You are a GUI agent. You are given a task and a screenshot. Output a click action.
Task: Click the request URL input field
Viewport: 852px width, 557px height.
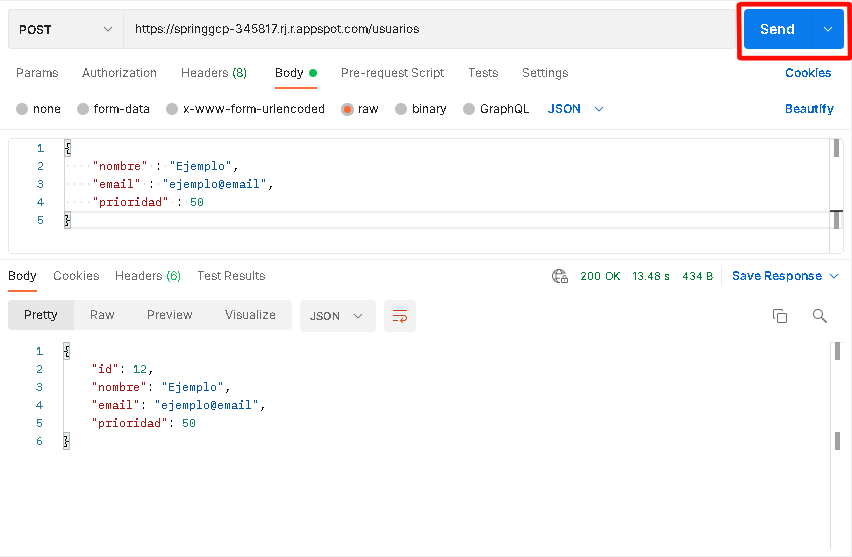point(429,29)
